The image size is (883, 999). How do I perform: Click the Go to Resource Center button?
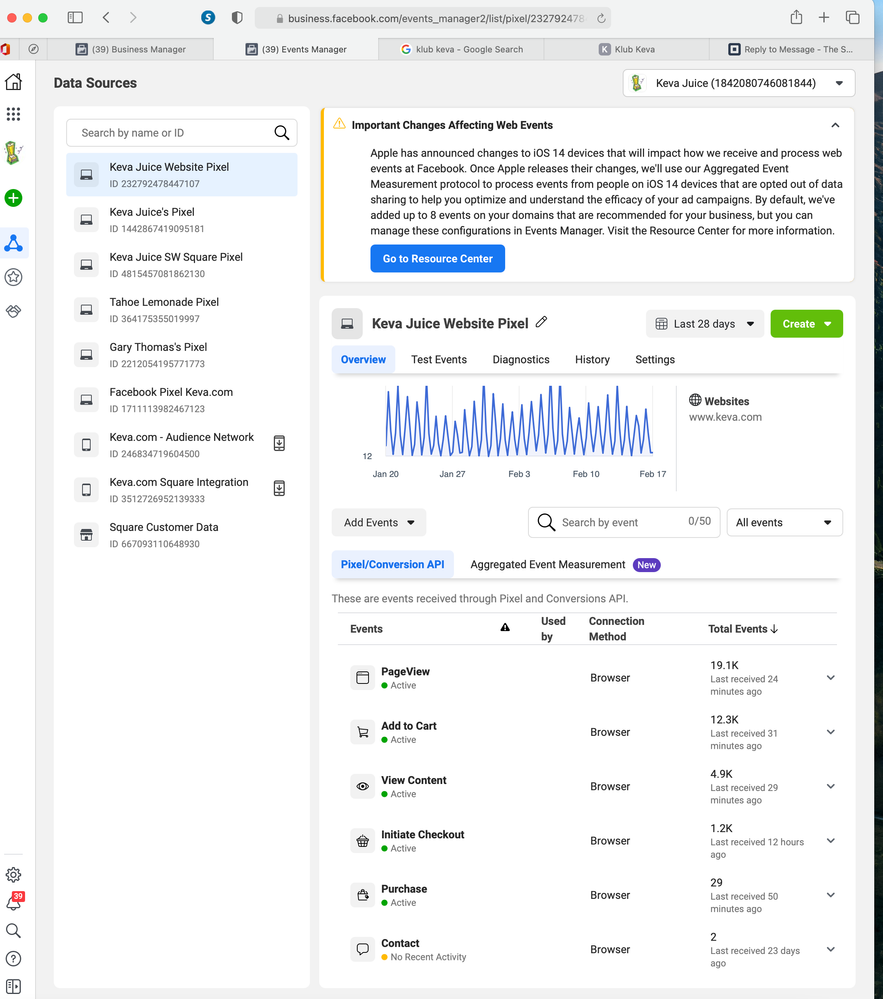438,259
